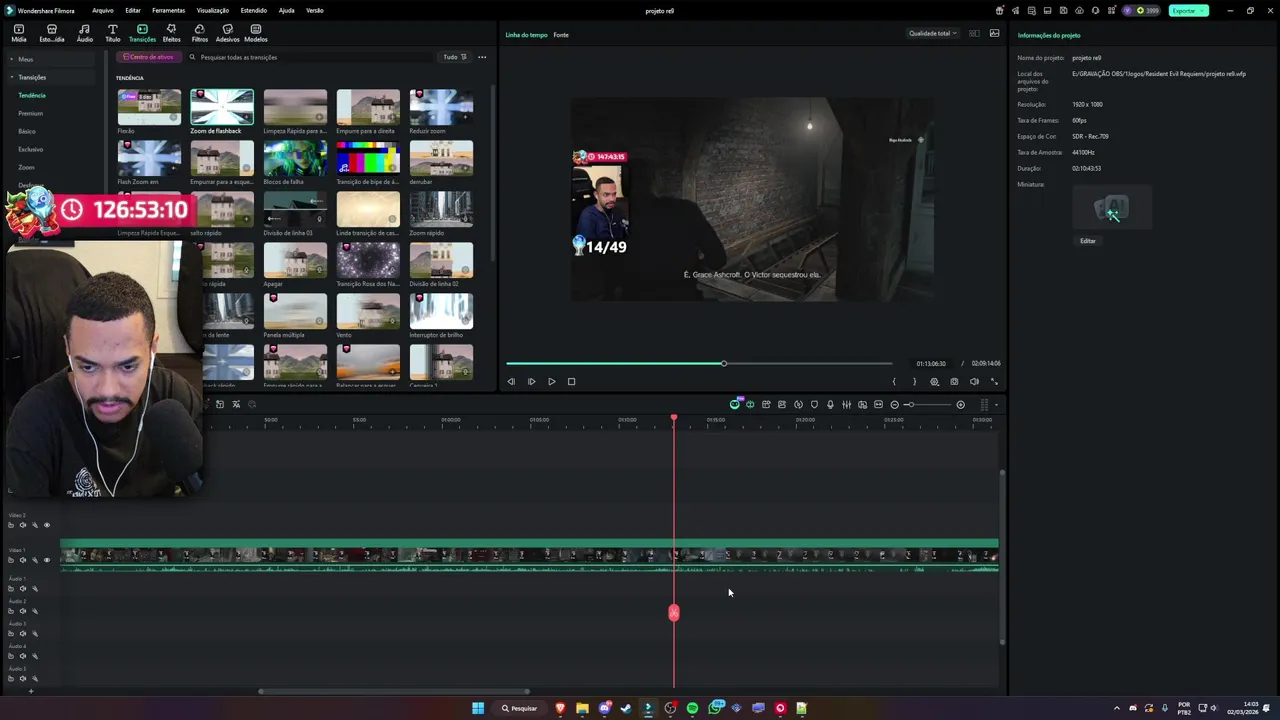The height and width of the screenshot is (720, 1280).
Task: Click the red timeline playhead marker
Action: 674,418
